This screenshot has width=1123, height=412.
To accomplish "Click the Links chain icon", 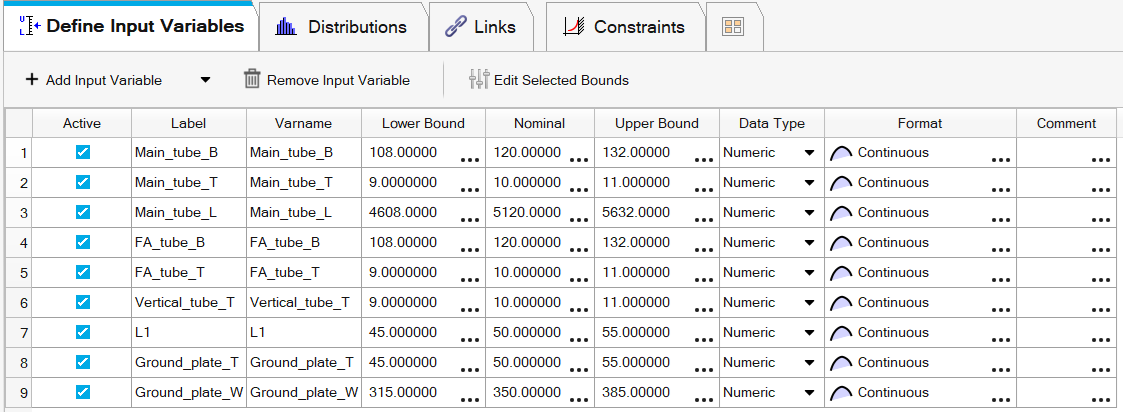I will click(455, 27).
